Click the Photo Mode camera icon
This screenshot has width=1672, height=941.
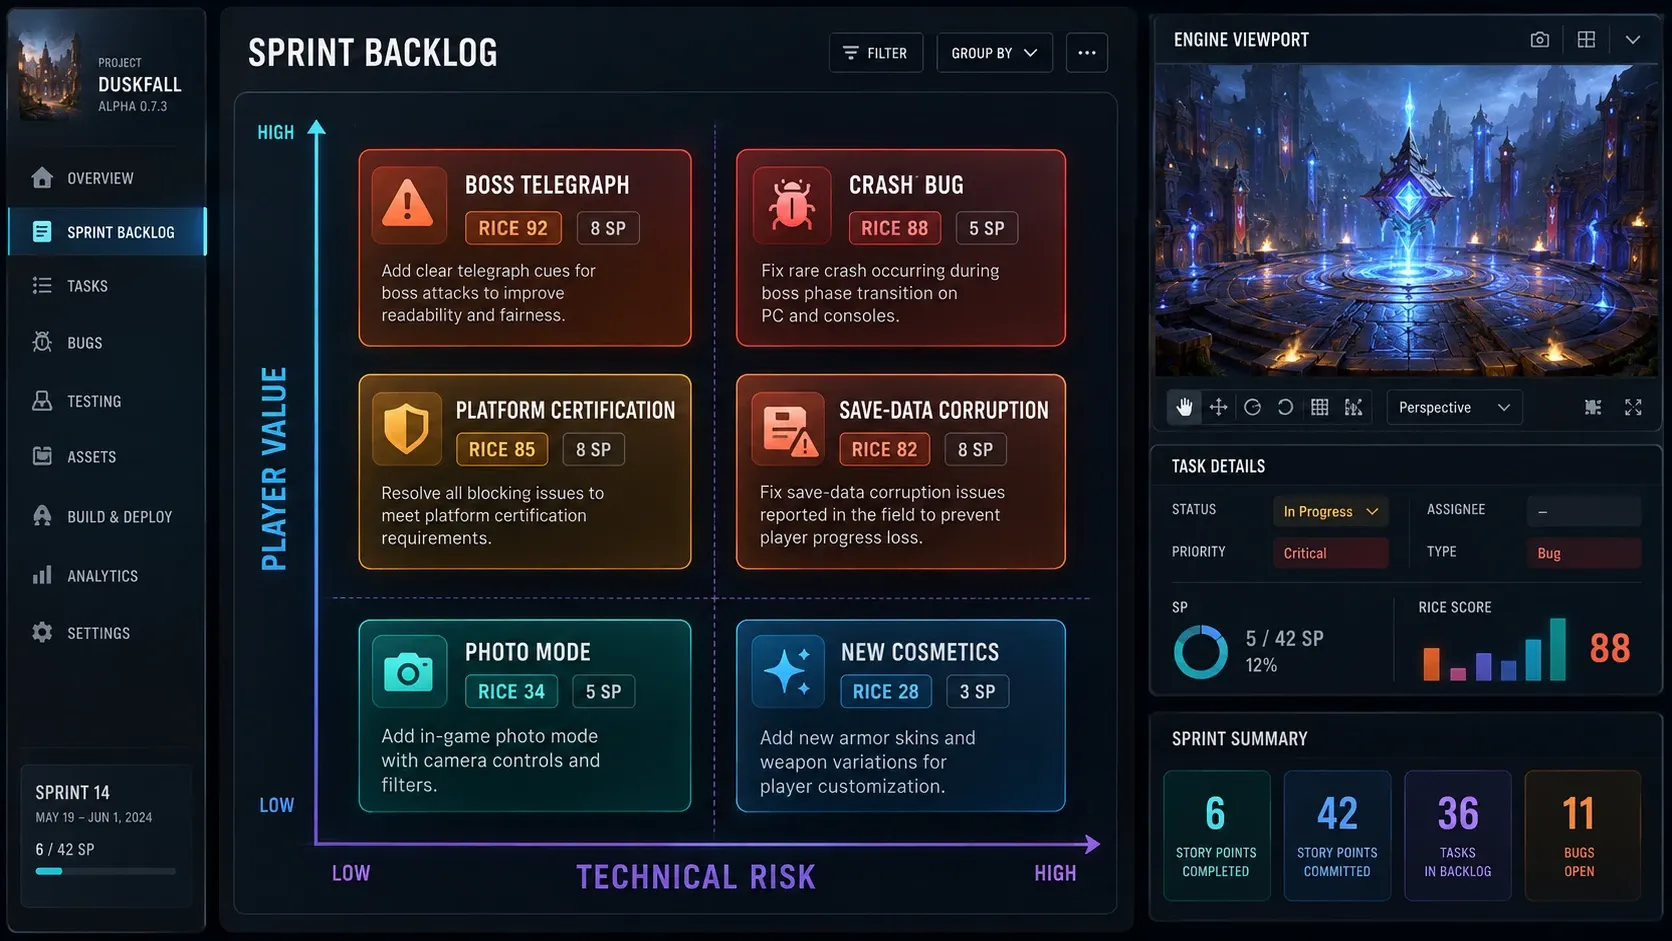coord(408,671)
